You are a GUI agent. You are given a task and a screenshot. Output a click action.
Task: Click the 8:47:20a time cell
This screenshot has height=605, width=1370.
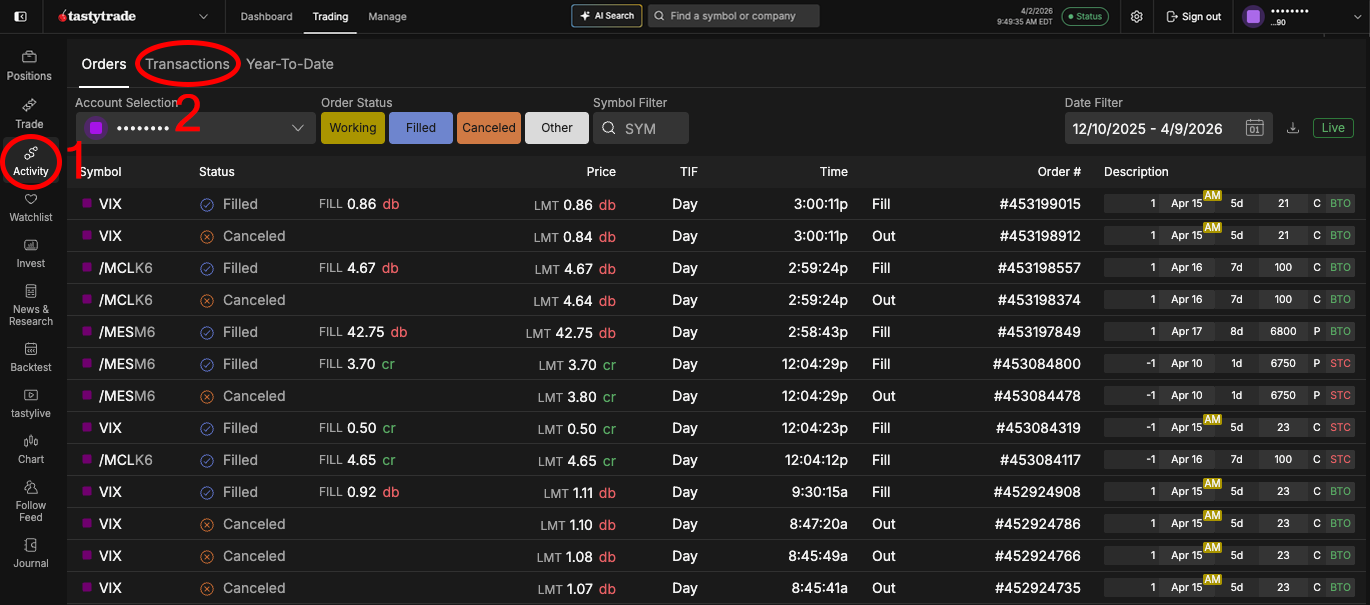coord(820,524)
